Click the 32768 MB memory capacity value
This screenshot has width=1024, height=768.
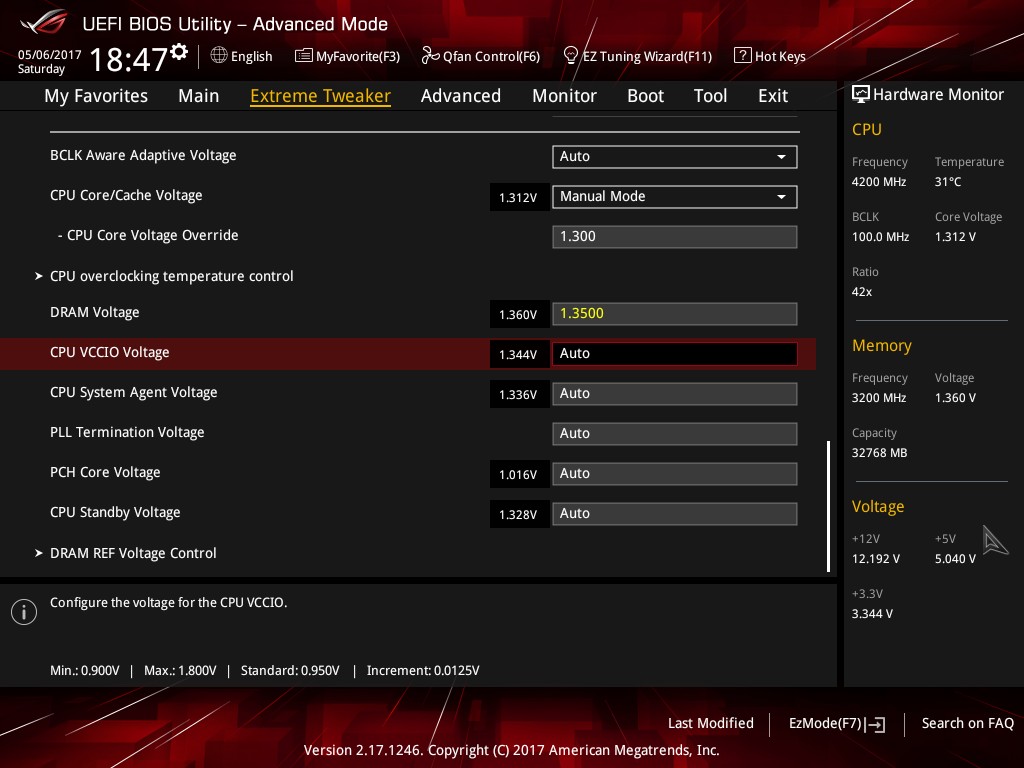click(880, 453)
